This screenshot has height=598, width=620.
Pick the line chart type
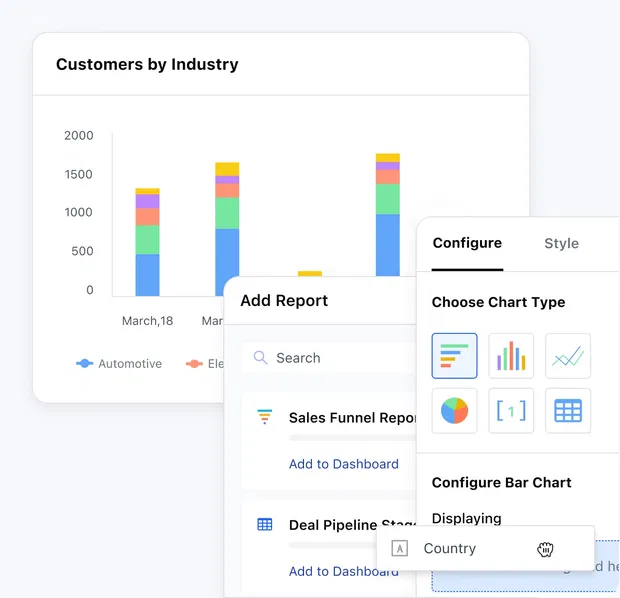[568, 356]
